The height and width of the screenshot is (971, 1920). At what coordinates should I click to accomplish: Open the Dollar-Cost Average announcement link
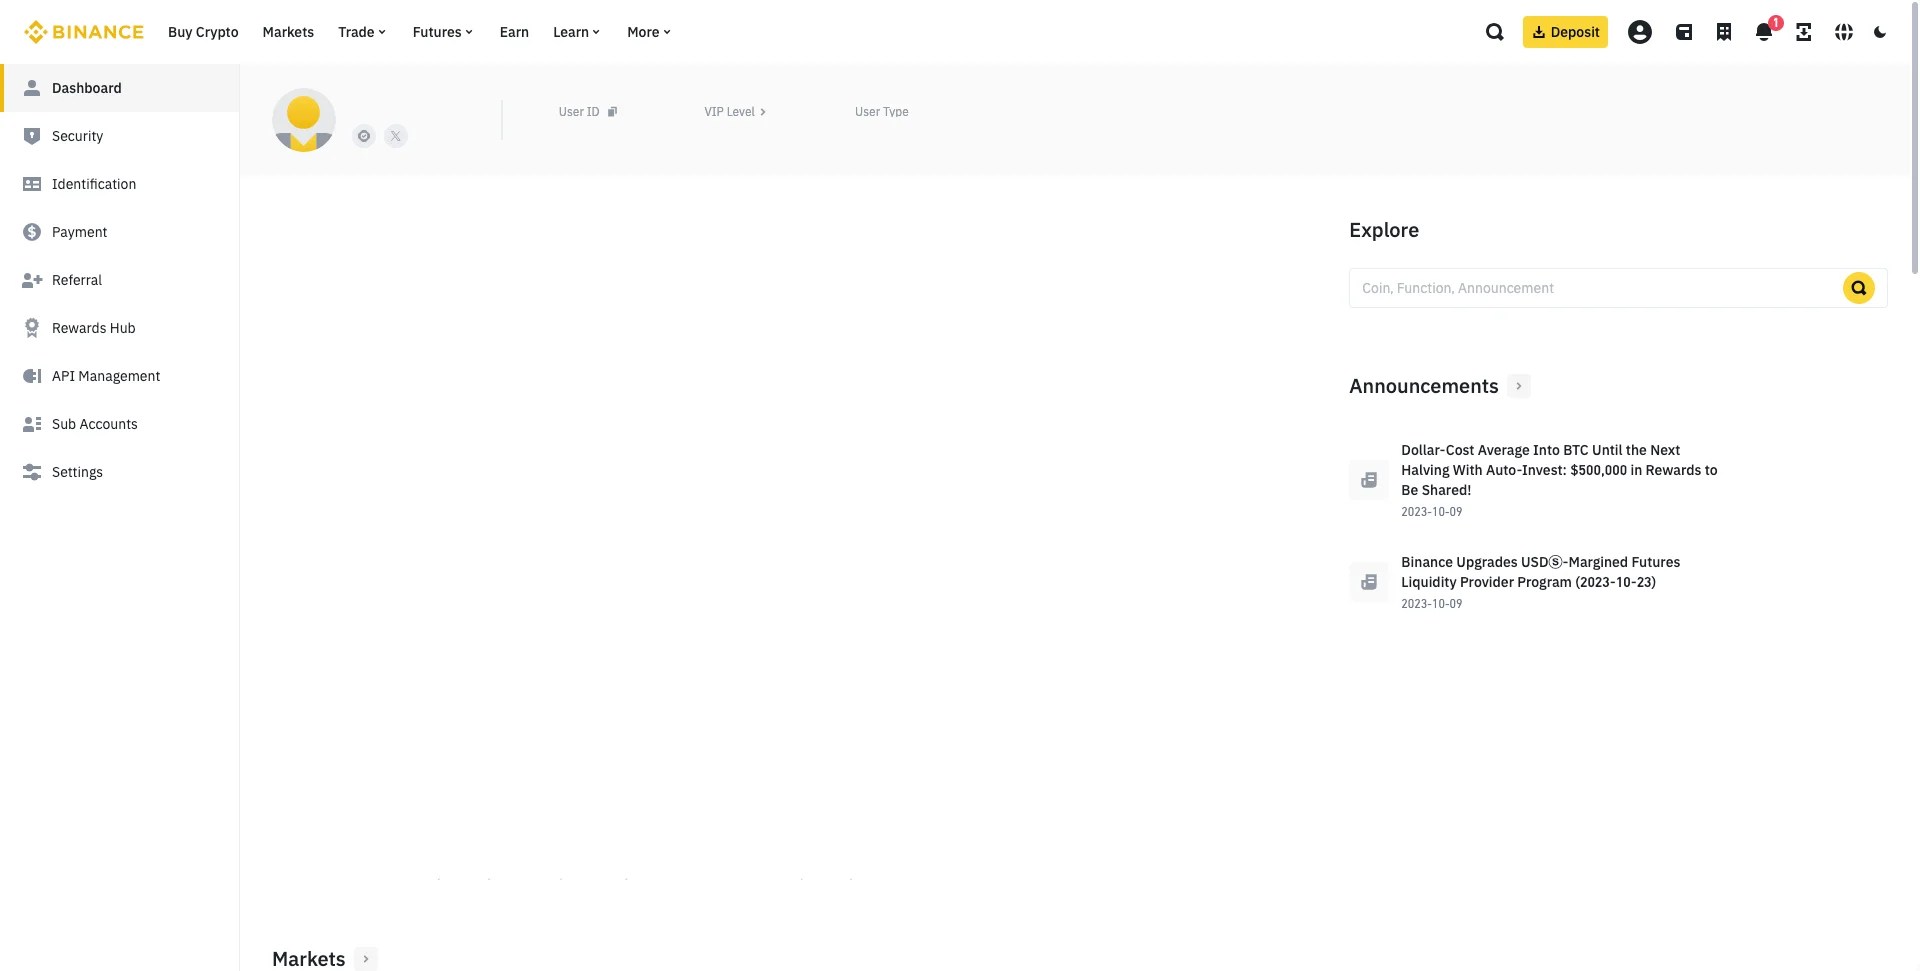1558,470
